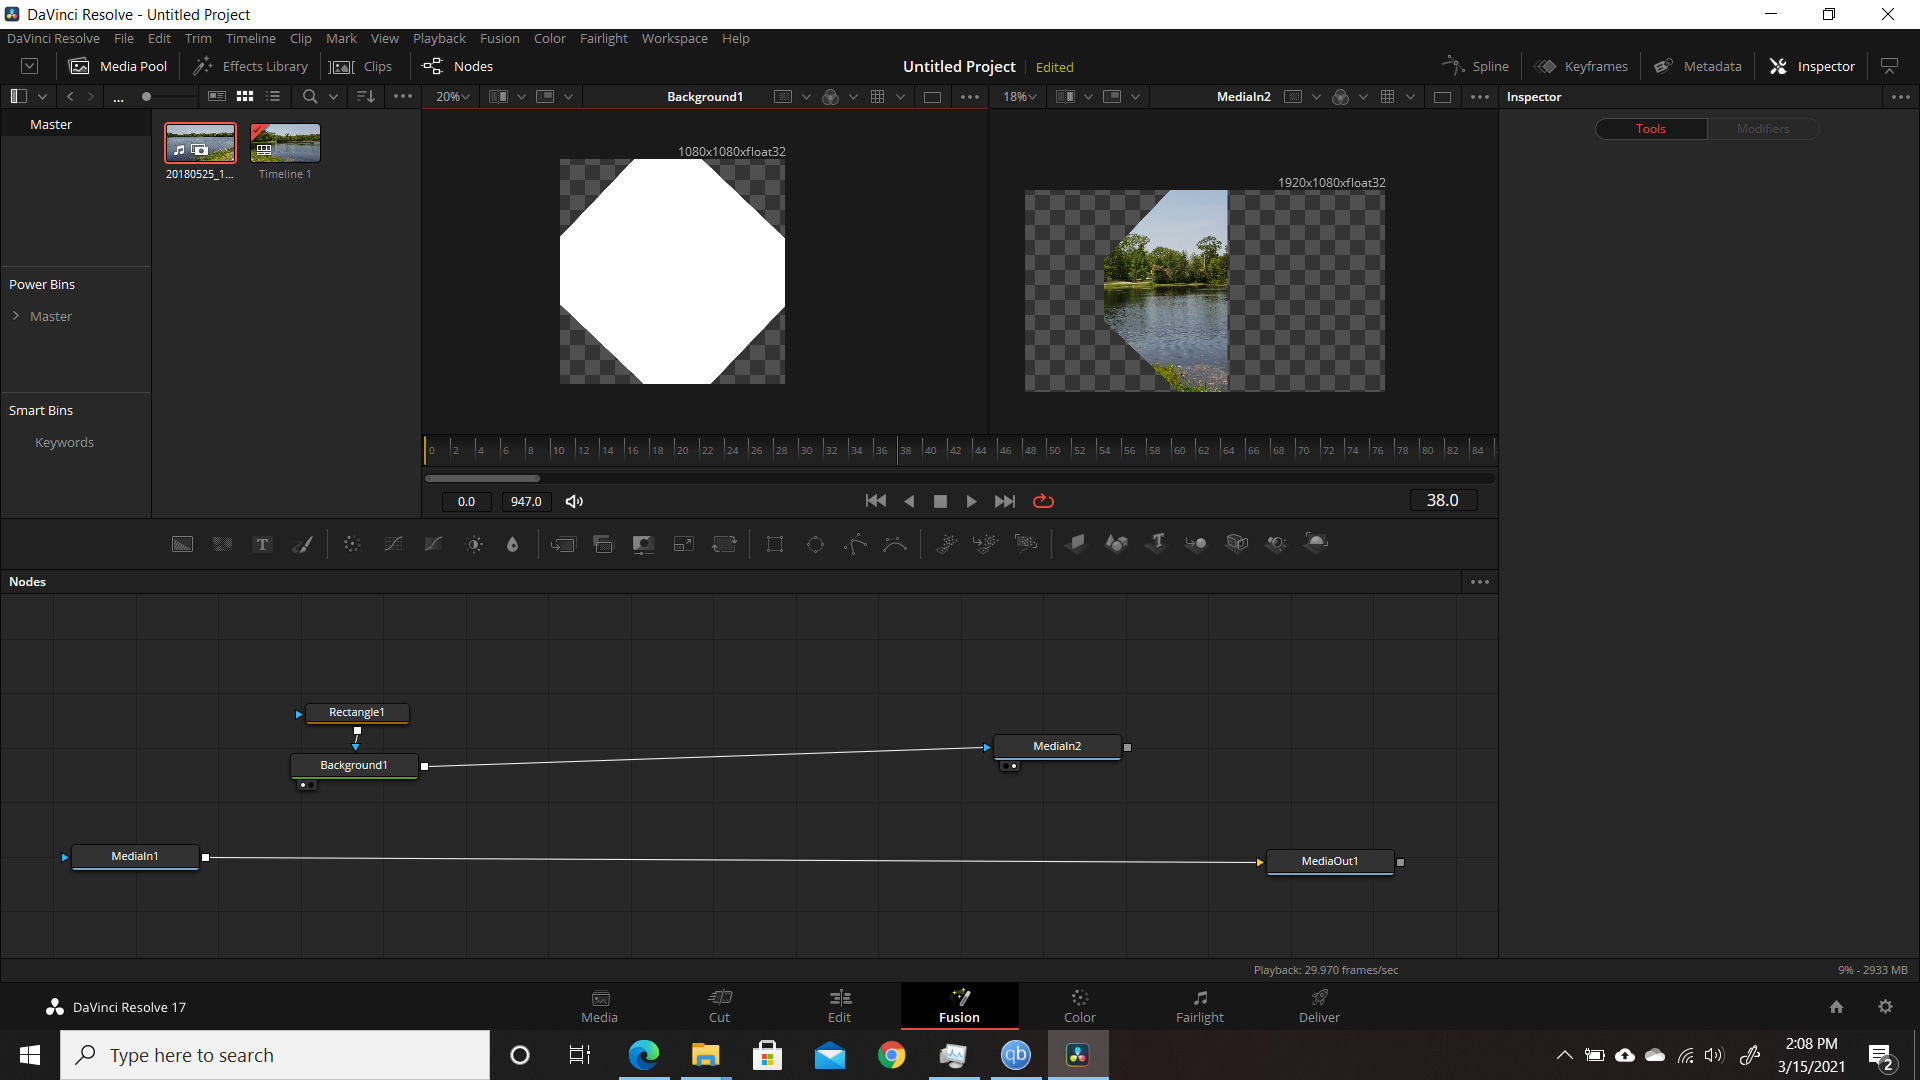Screen dimensions: 1920x1080
Task: Select the Timeline 1 thumbnail
Action: point(285,143)
